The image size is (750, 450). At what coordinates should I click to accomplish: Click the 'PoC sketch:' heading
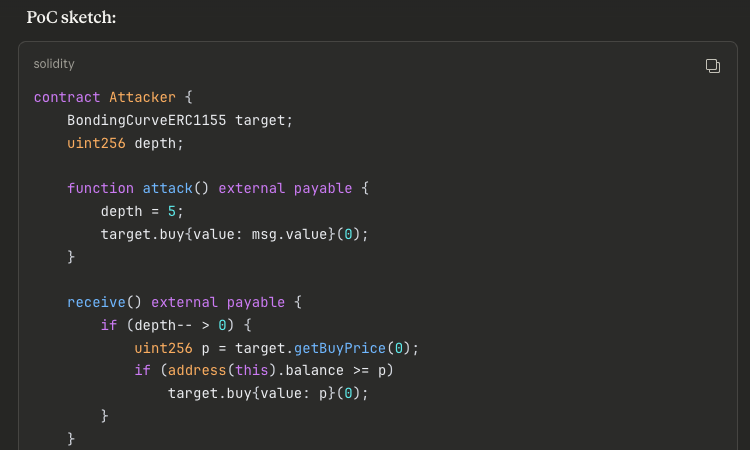click(x=71, y=17)
